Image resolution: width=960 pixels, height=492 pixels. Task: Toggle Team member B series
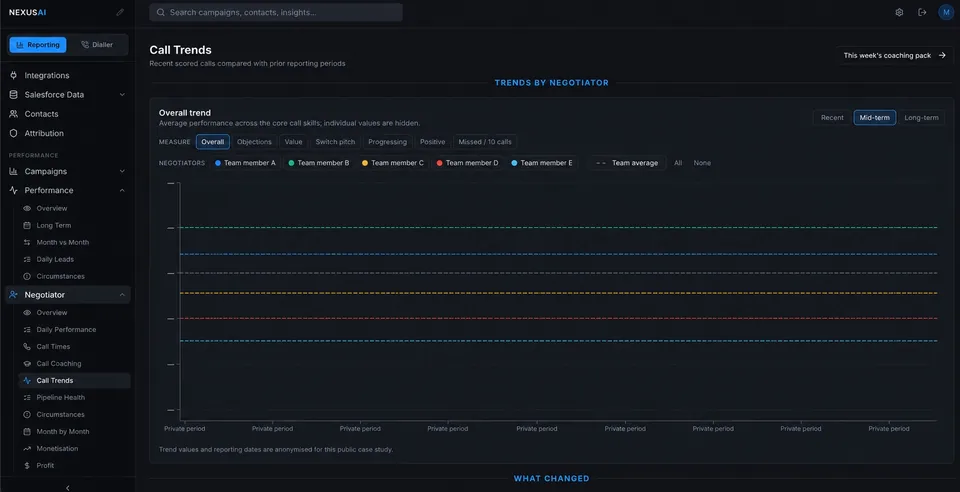click(x=318, y=163)
